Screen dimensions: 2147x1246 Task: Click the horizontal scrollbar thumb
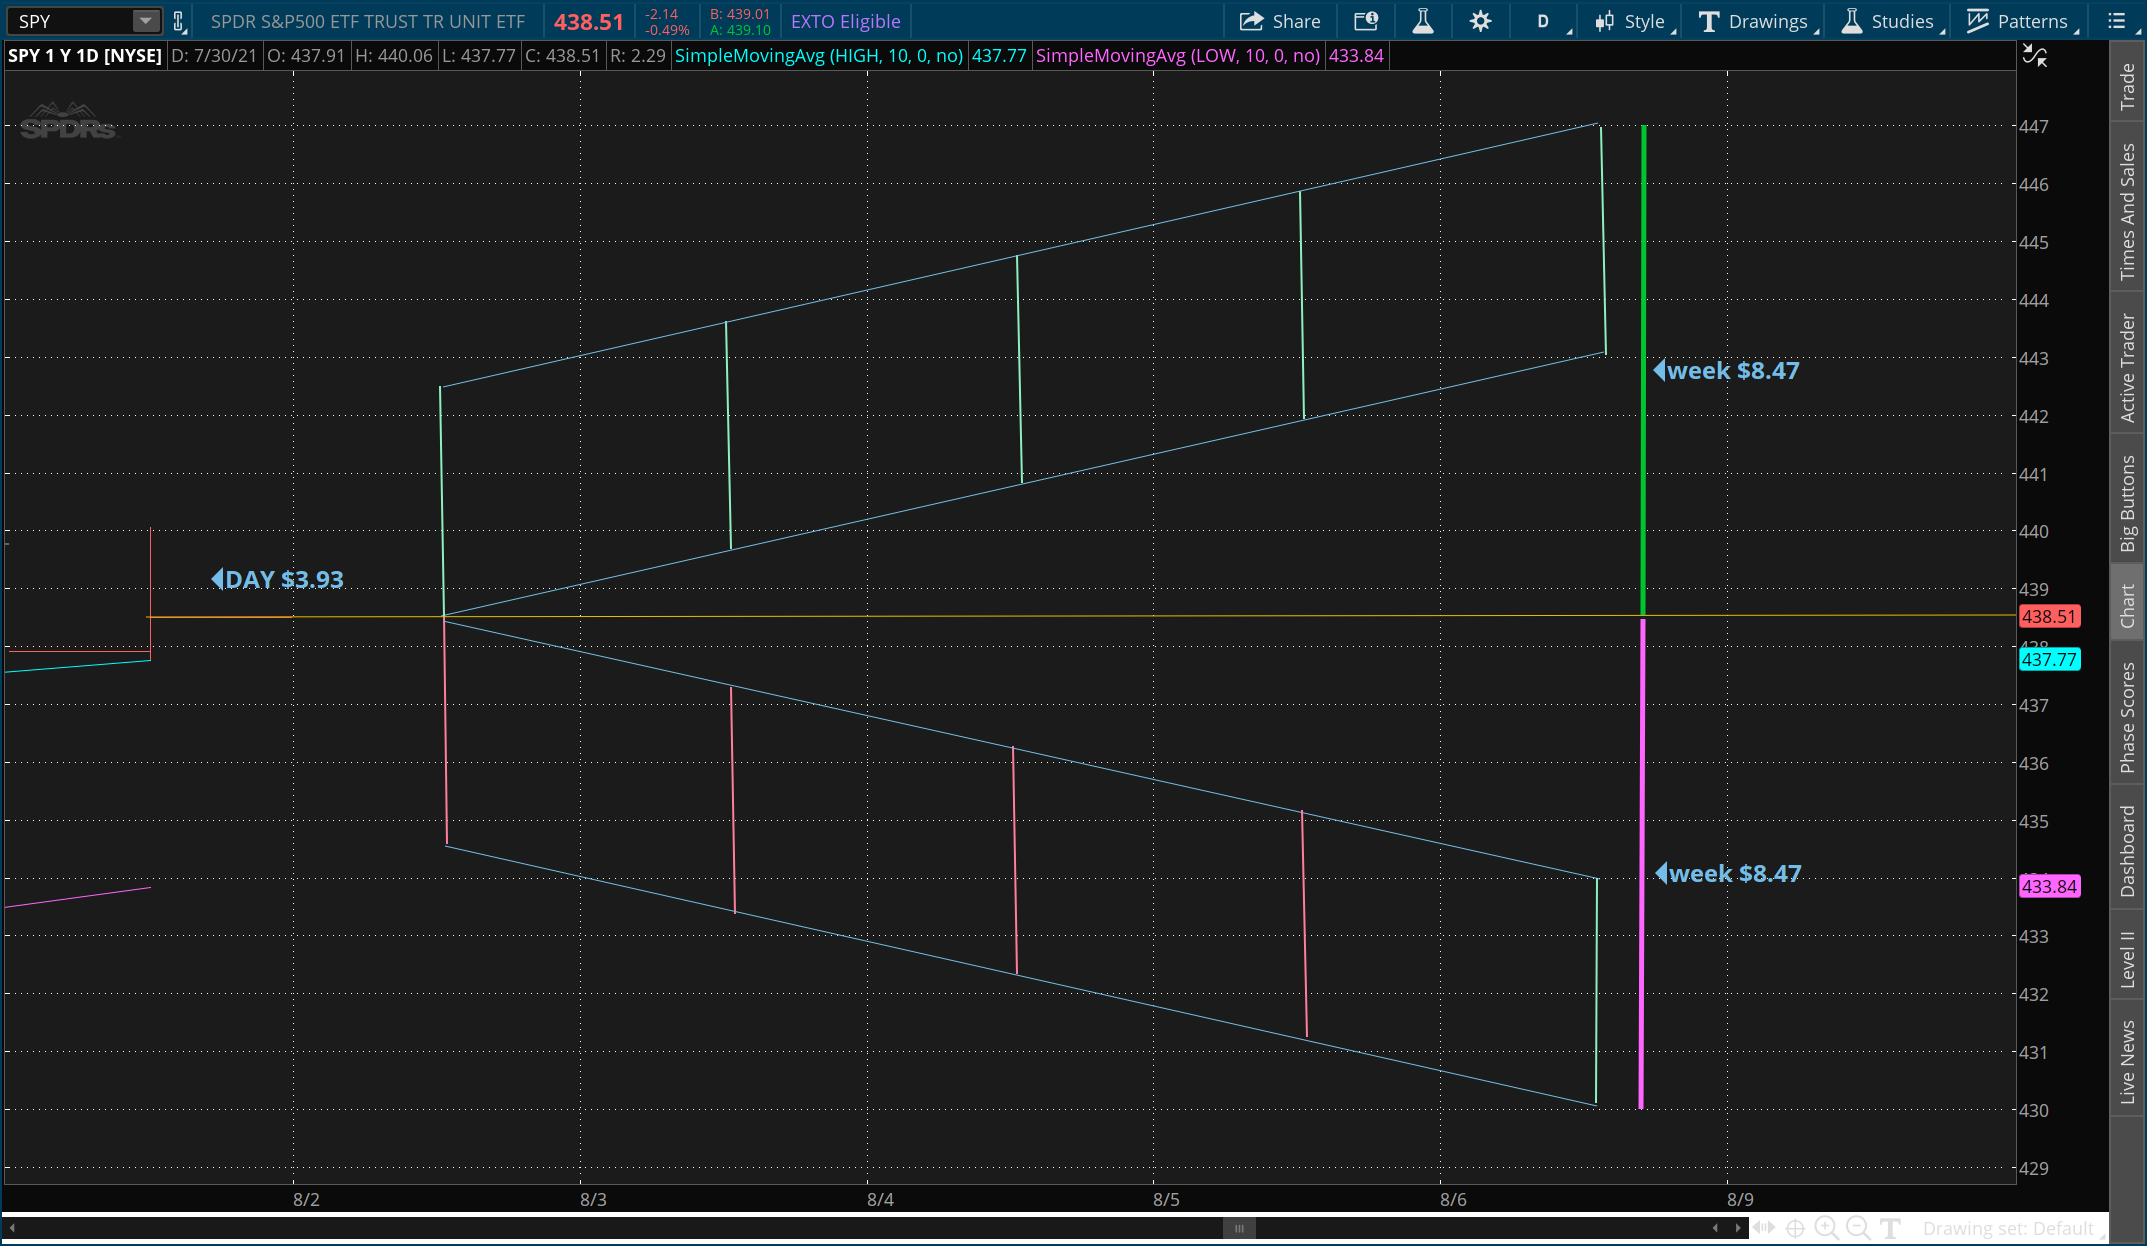tap(1239, 1228)
